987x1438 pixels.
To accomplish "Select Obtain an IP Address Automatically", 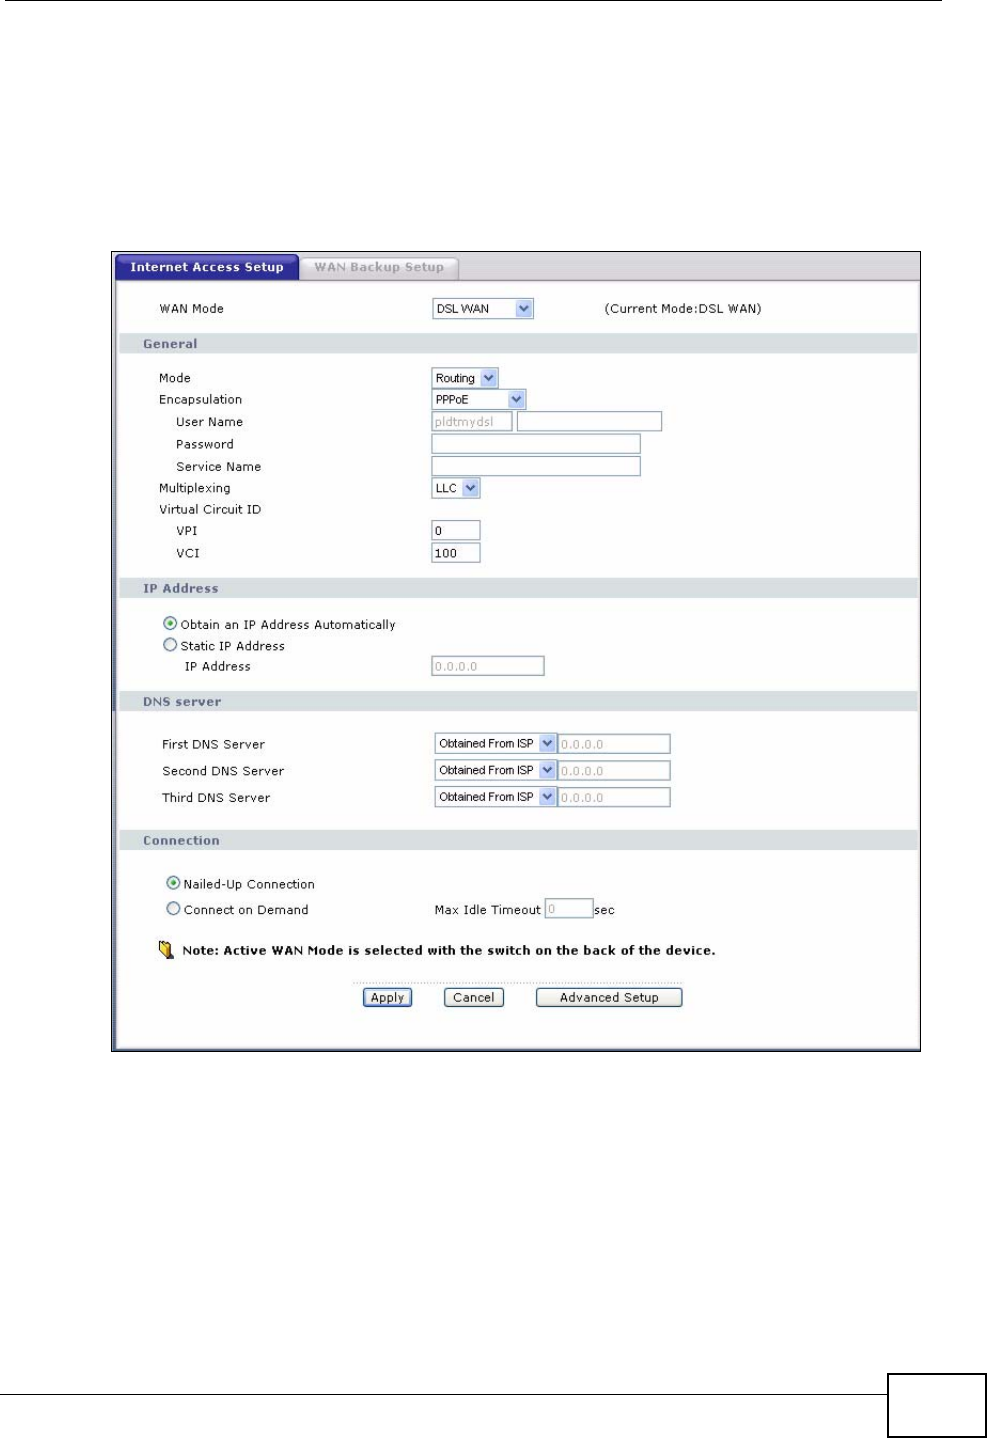I will [170, 623].
